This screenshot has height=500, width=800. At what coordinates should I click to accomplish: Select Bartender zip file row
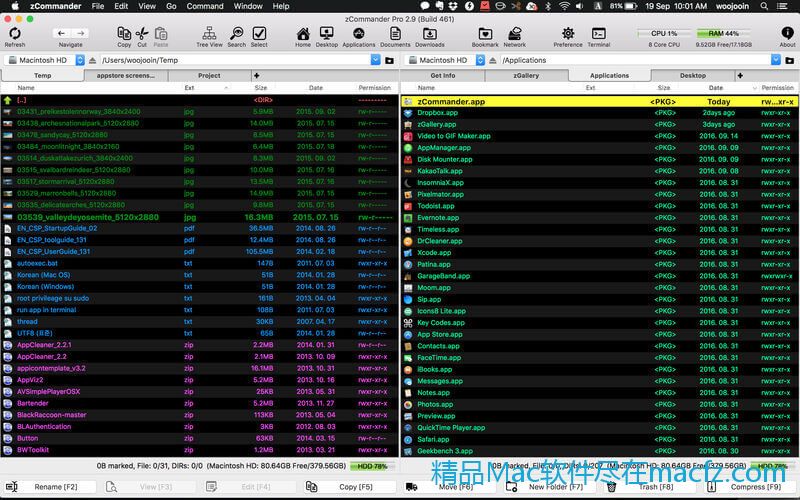click(199, 403)
